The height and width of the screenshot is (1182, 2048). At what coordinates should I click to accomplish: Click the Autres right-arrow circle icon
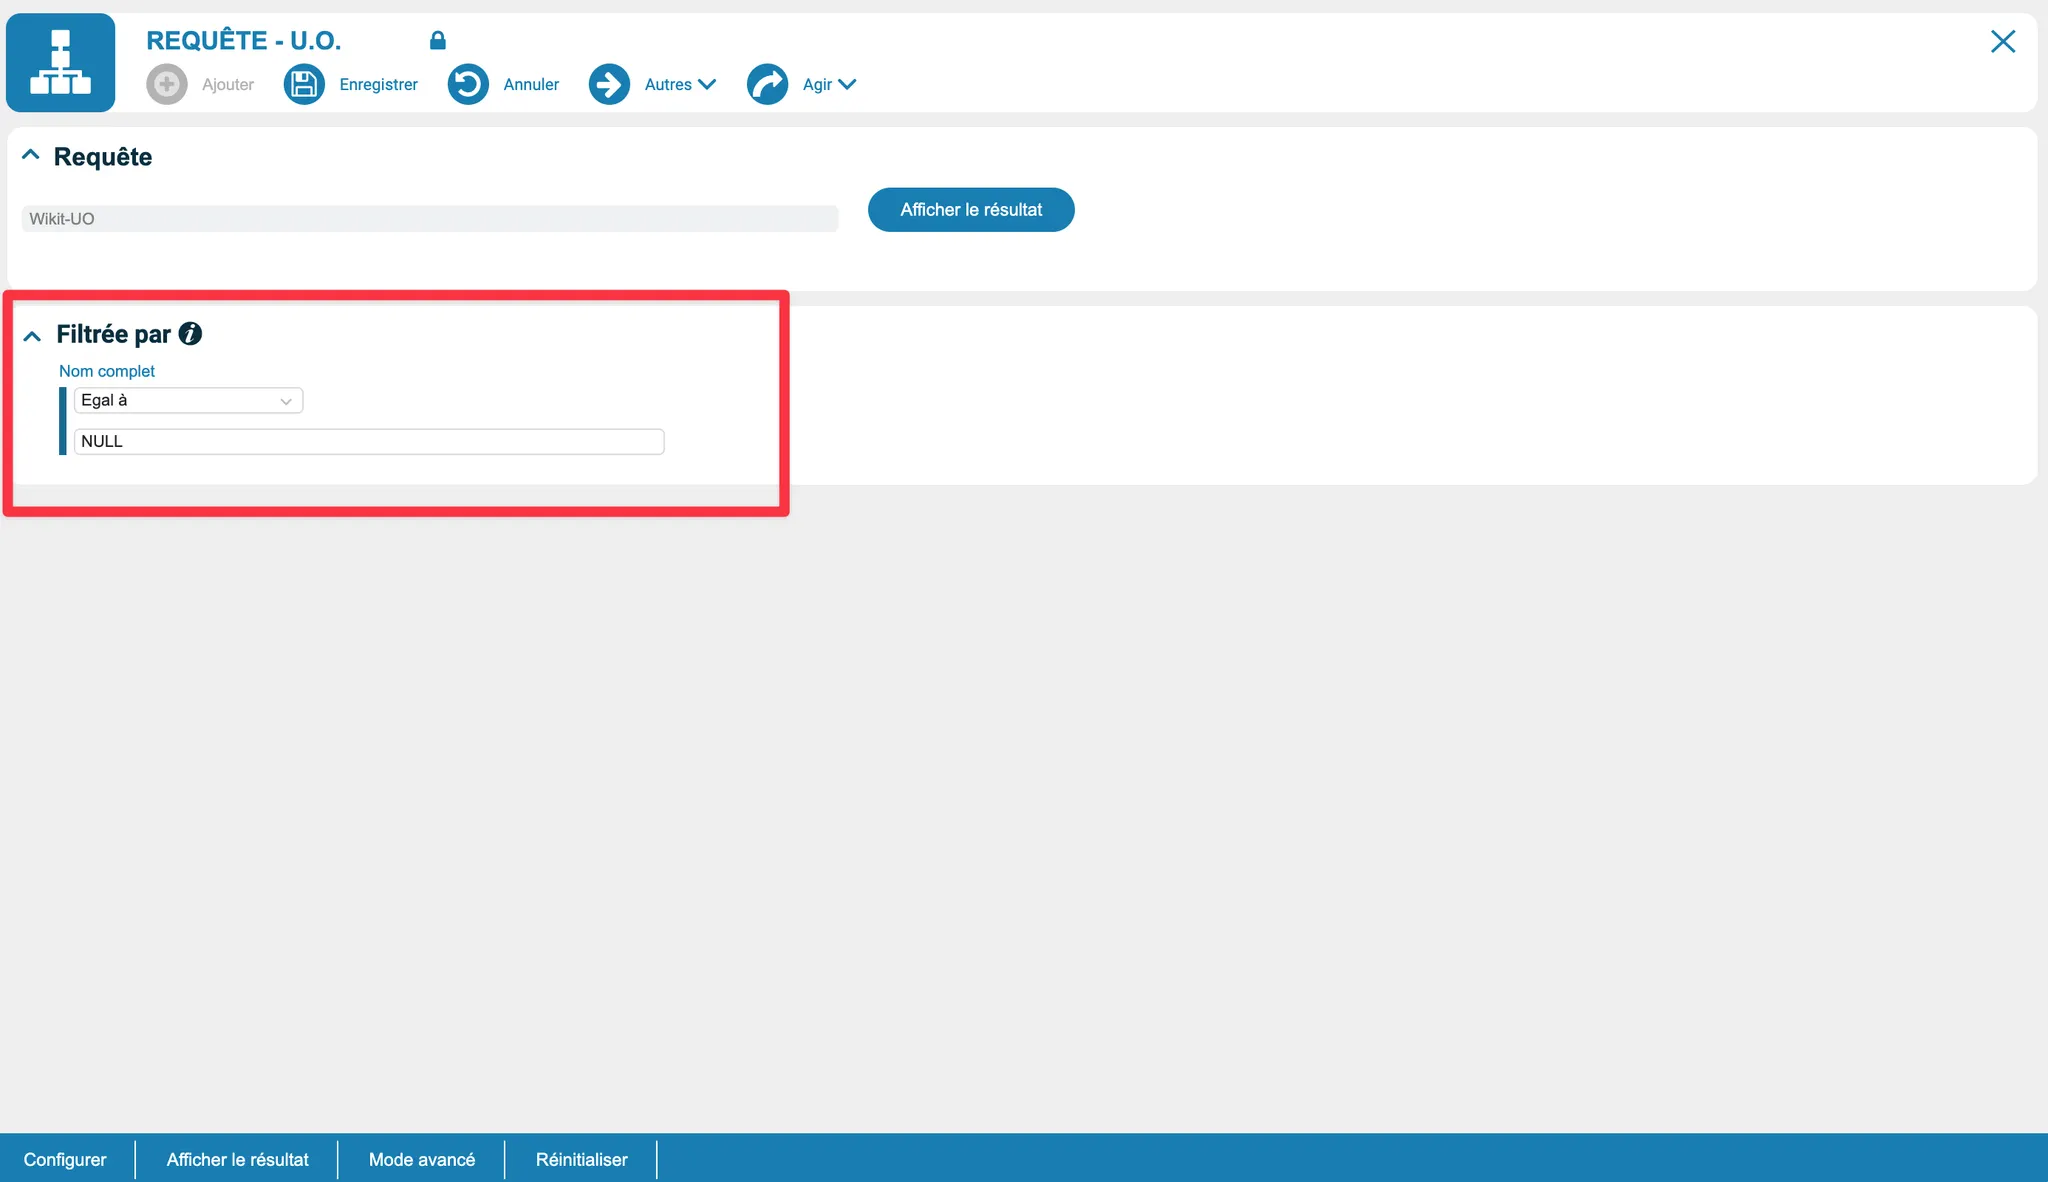(x=609, y=84)
